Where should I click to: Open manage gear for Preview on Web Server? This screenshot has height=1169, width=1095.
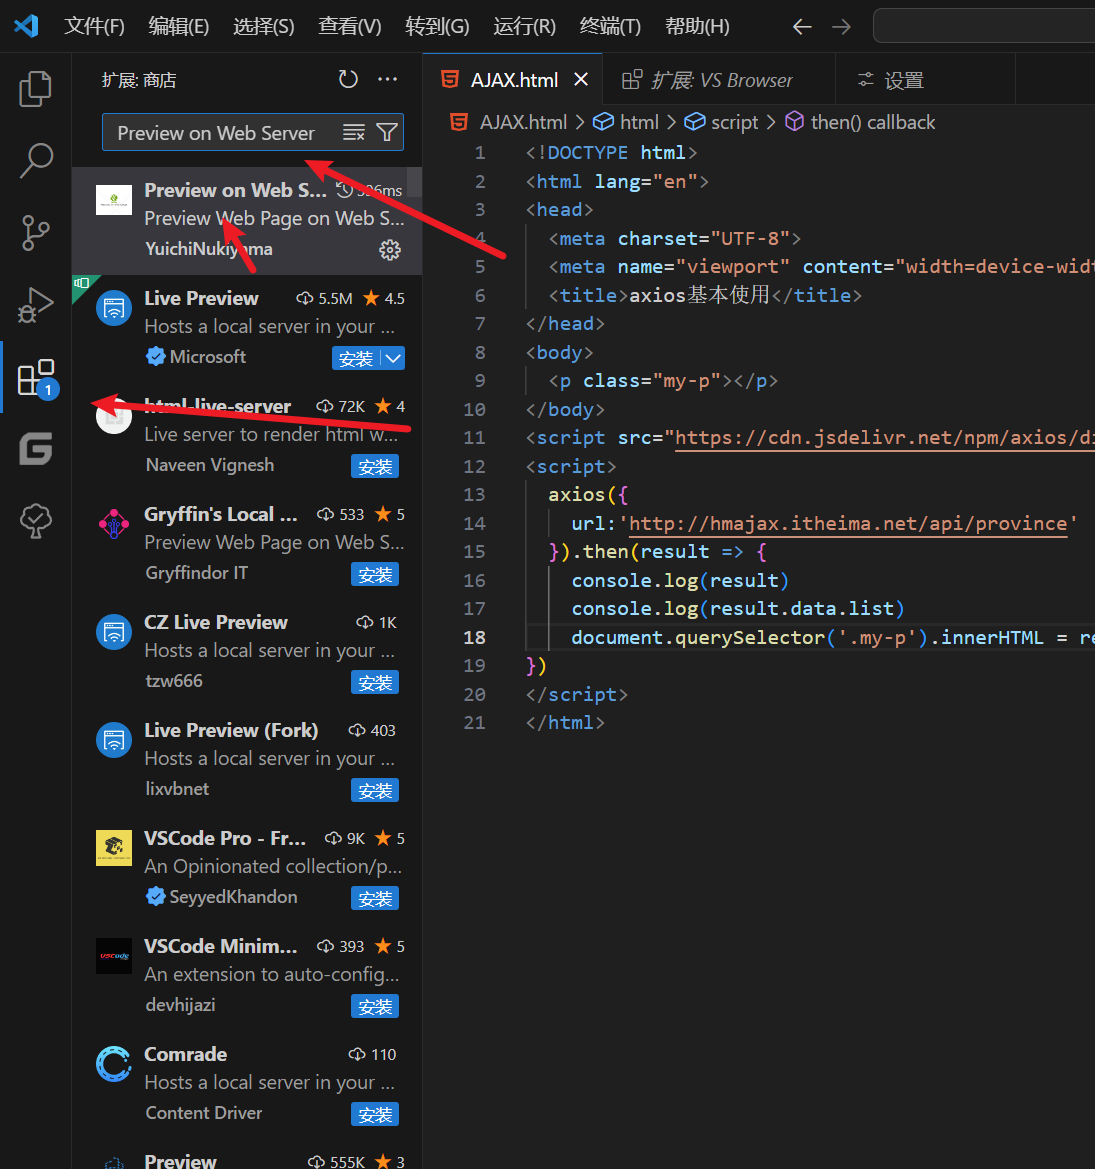coord(390,250)
